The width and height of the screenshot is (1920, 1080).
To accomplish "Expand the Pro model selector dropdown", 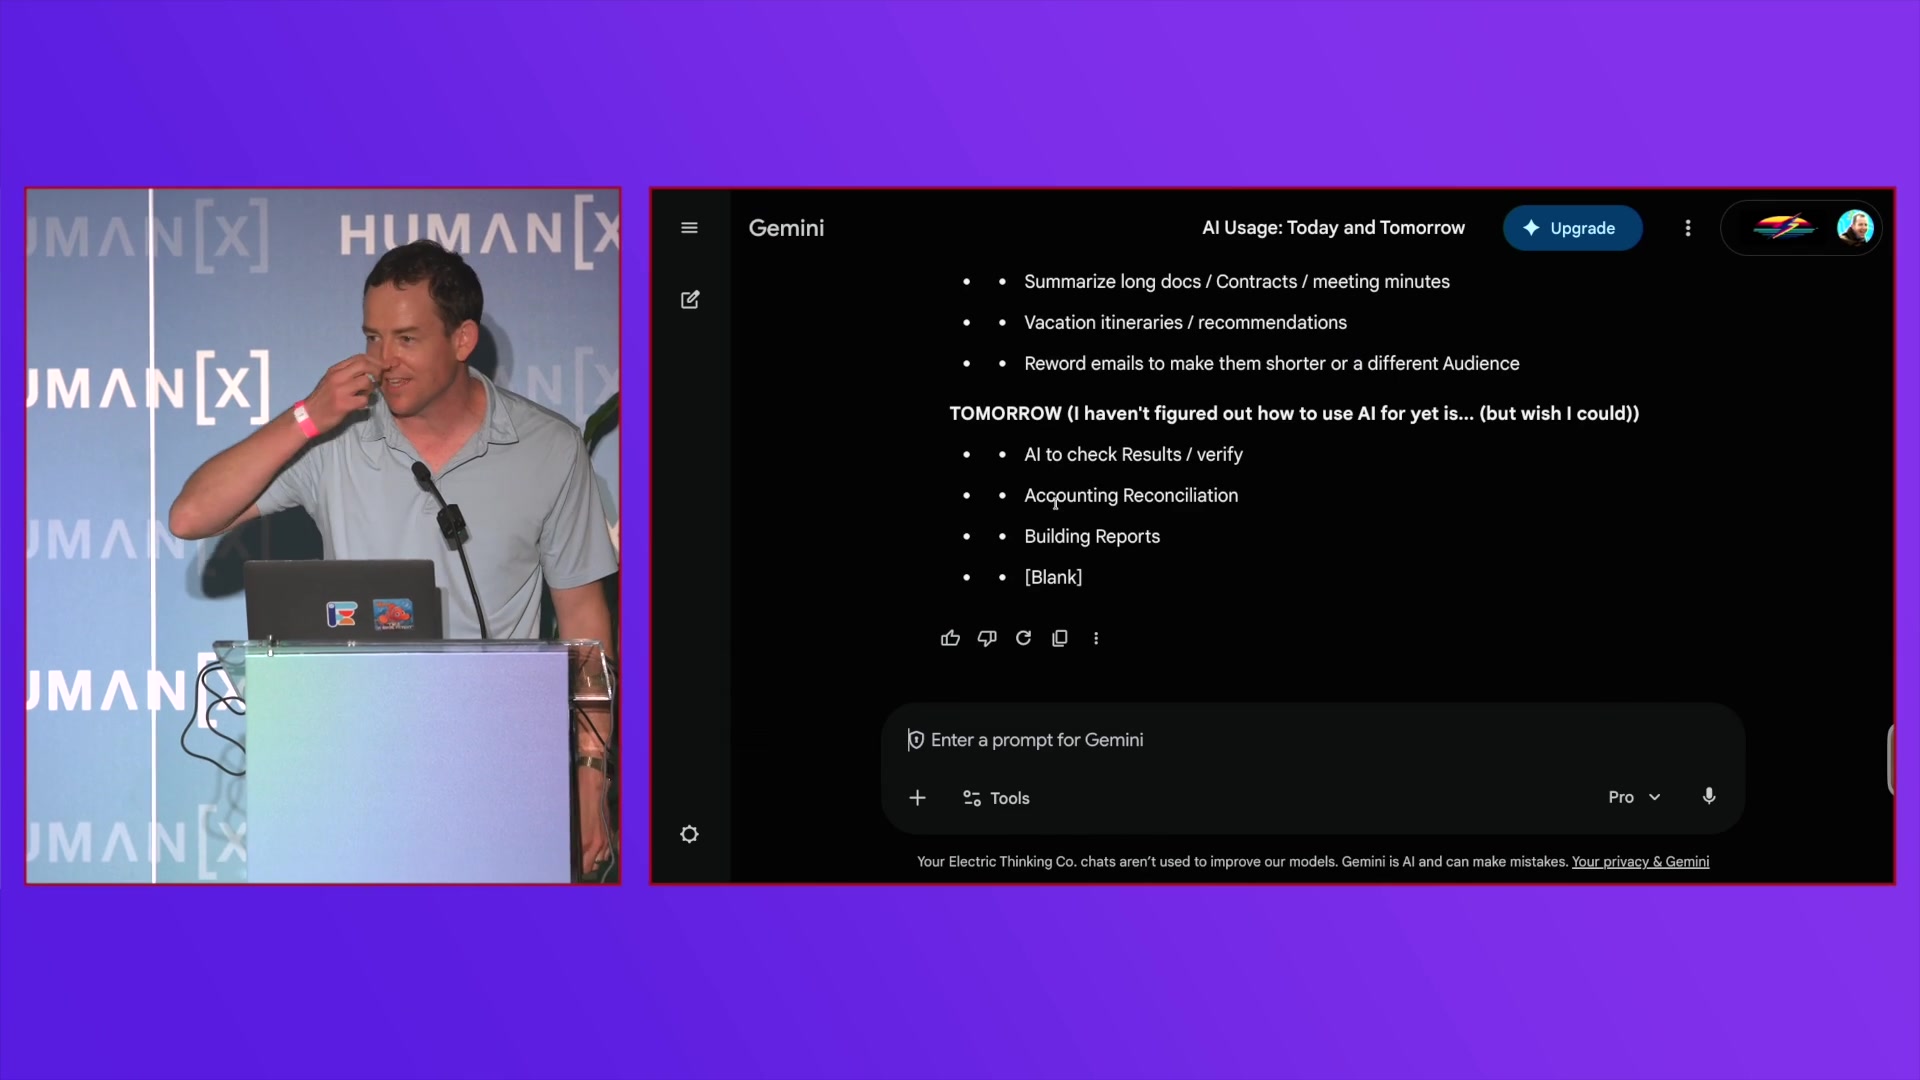I will 1634,797.
